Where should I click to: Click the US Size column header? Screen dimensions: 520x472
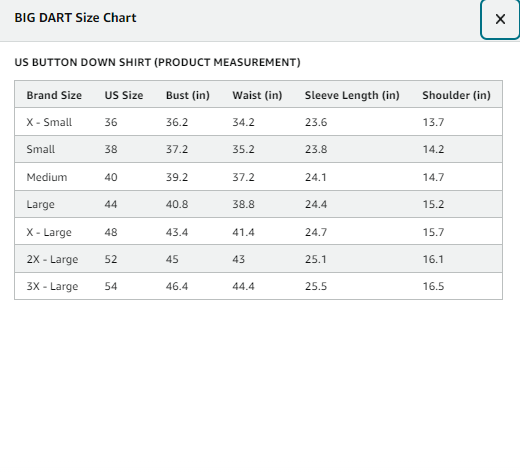[x=124, y=95]
